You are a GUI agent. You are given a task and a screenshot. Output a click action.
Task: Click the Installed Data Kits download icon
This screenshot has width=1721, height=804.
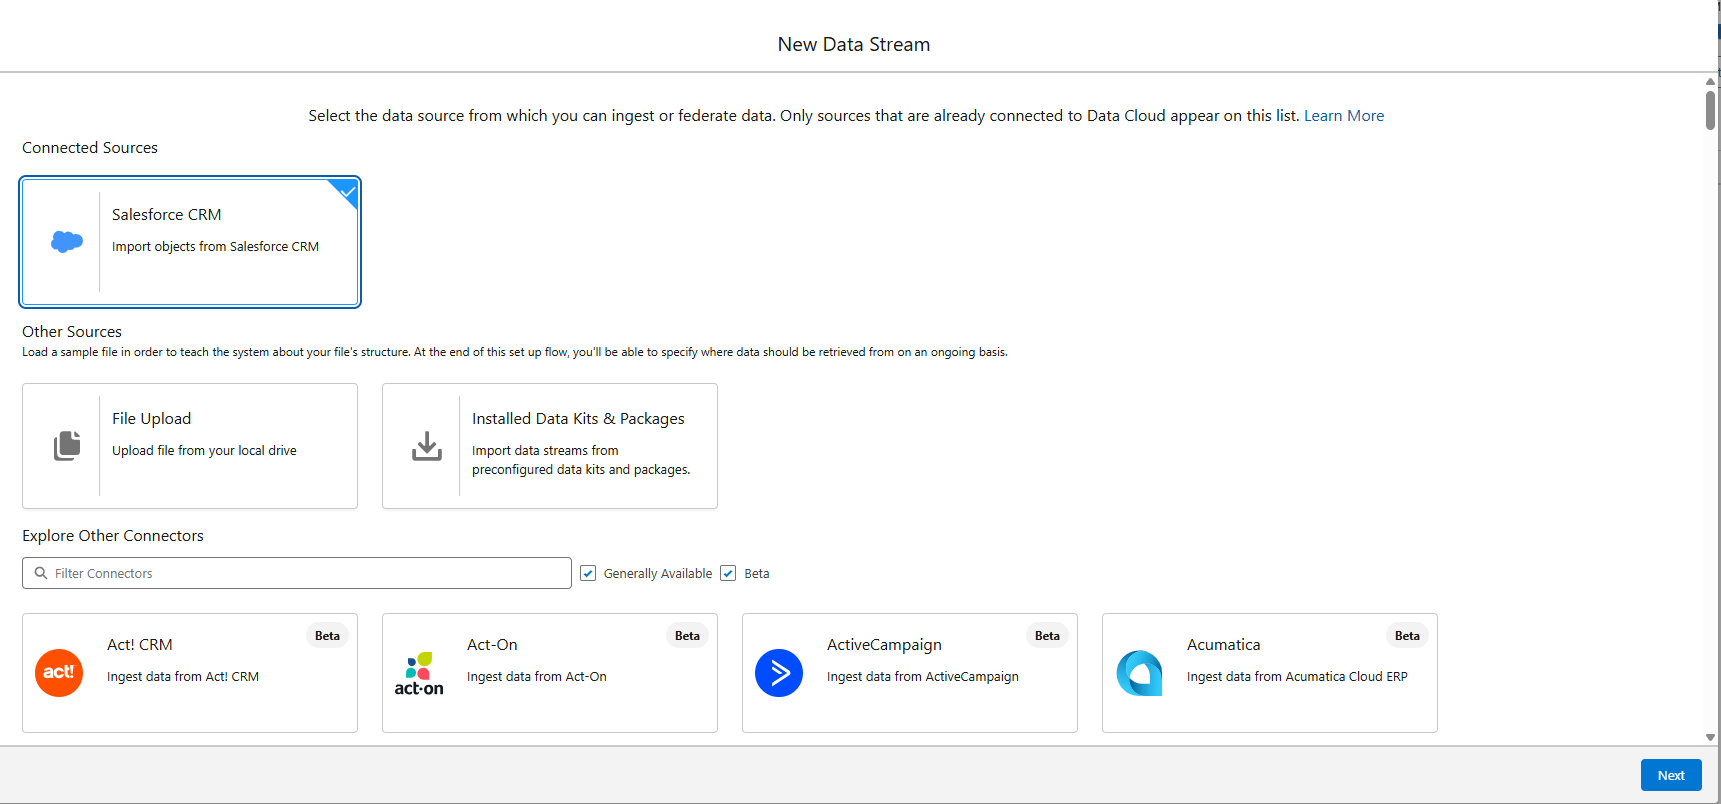[x=427, y=446]
